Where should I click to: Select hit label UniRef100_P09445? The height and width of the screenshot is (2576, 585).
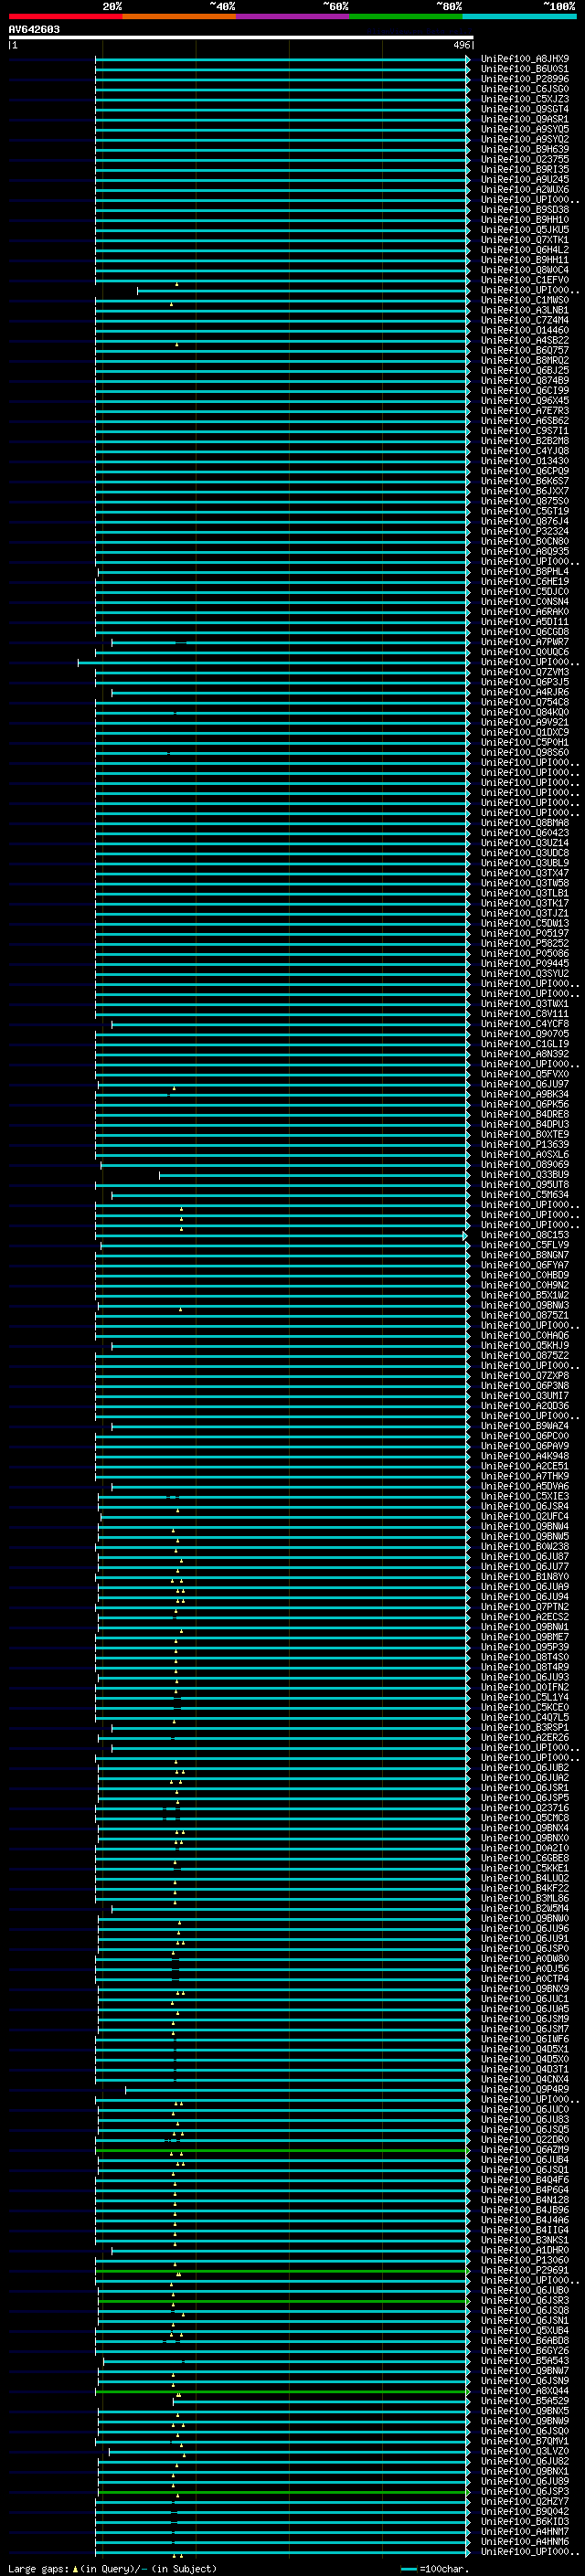tap(525, 963)
